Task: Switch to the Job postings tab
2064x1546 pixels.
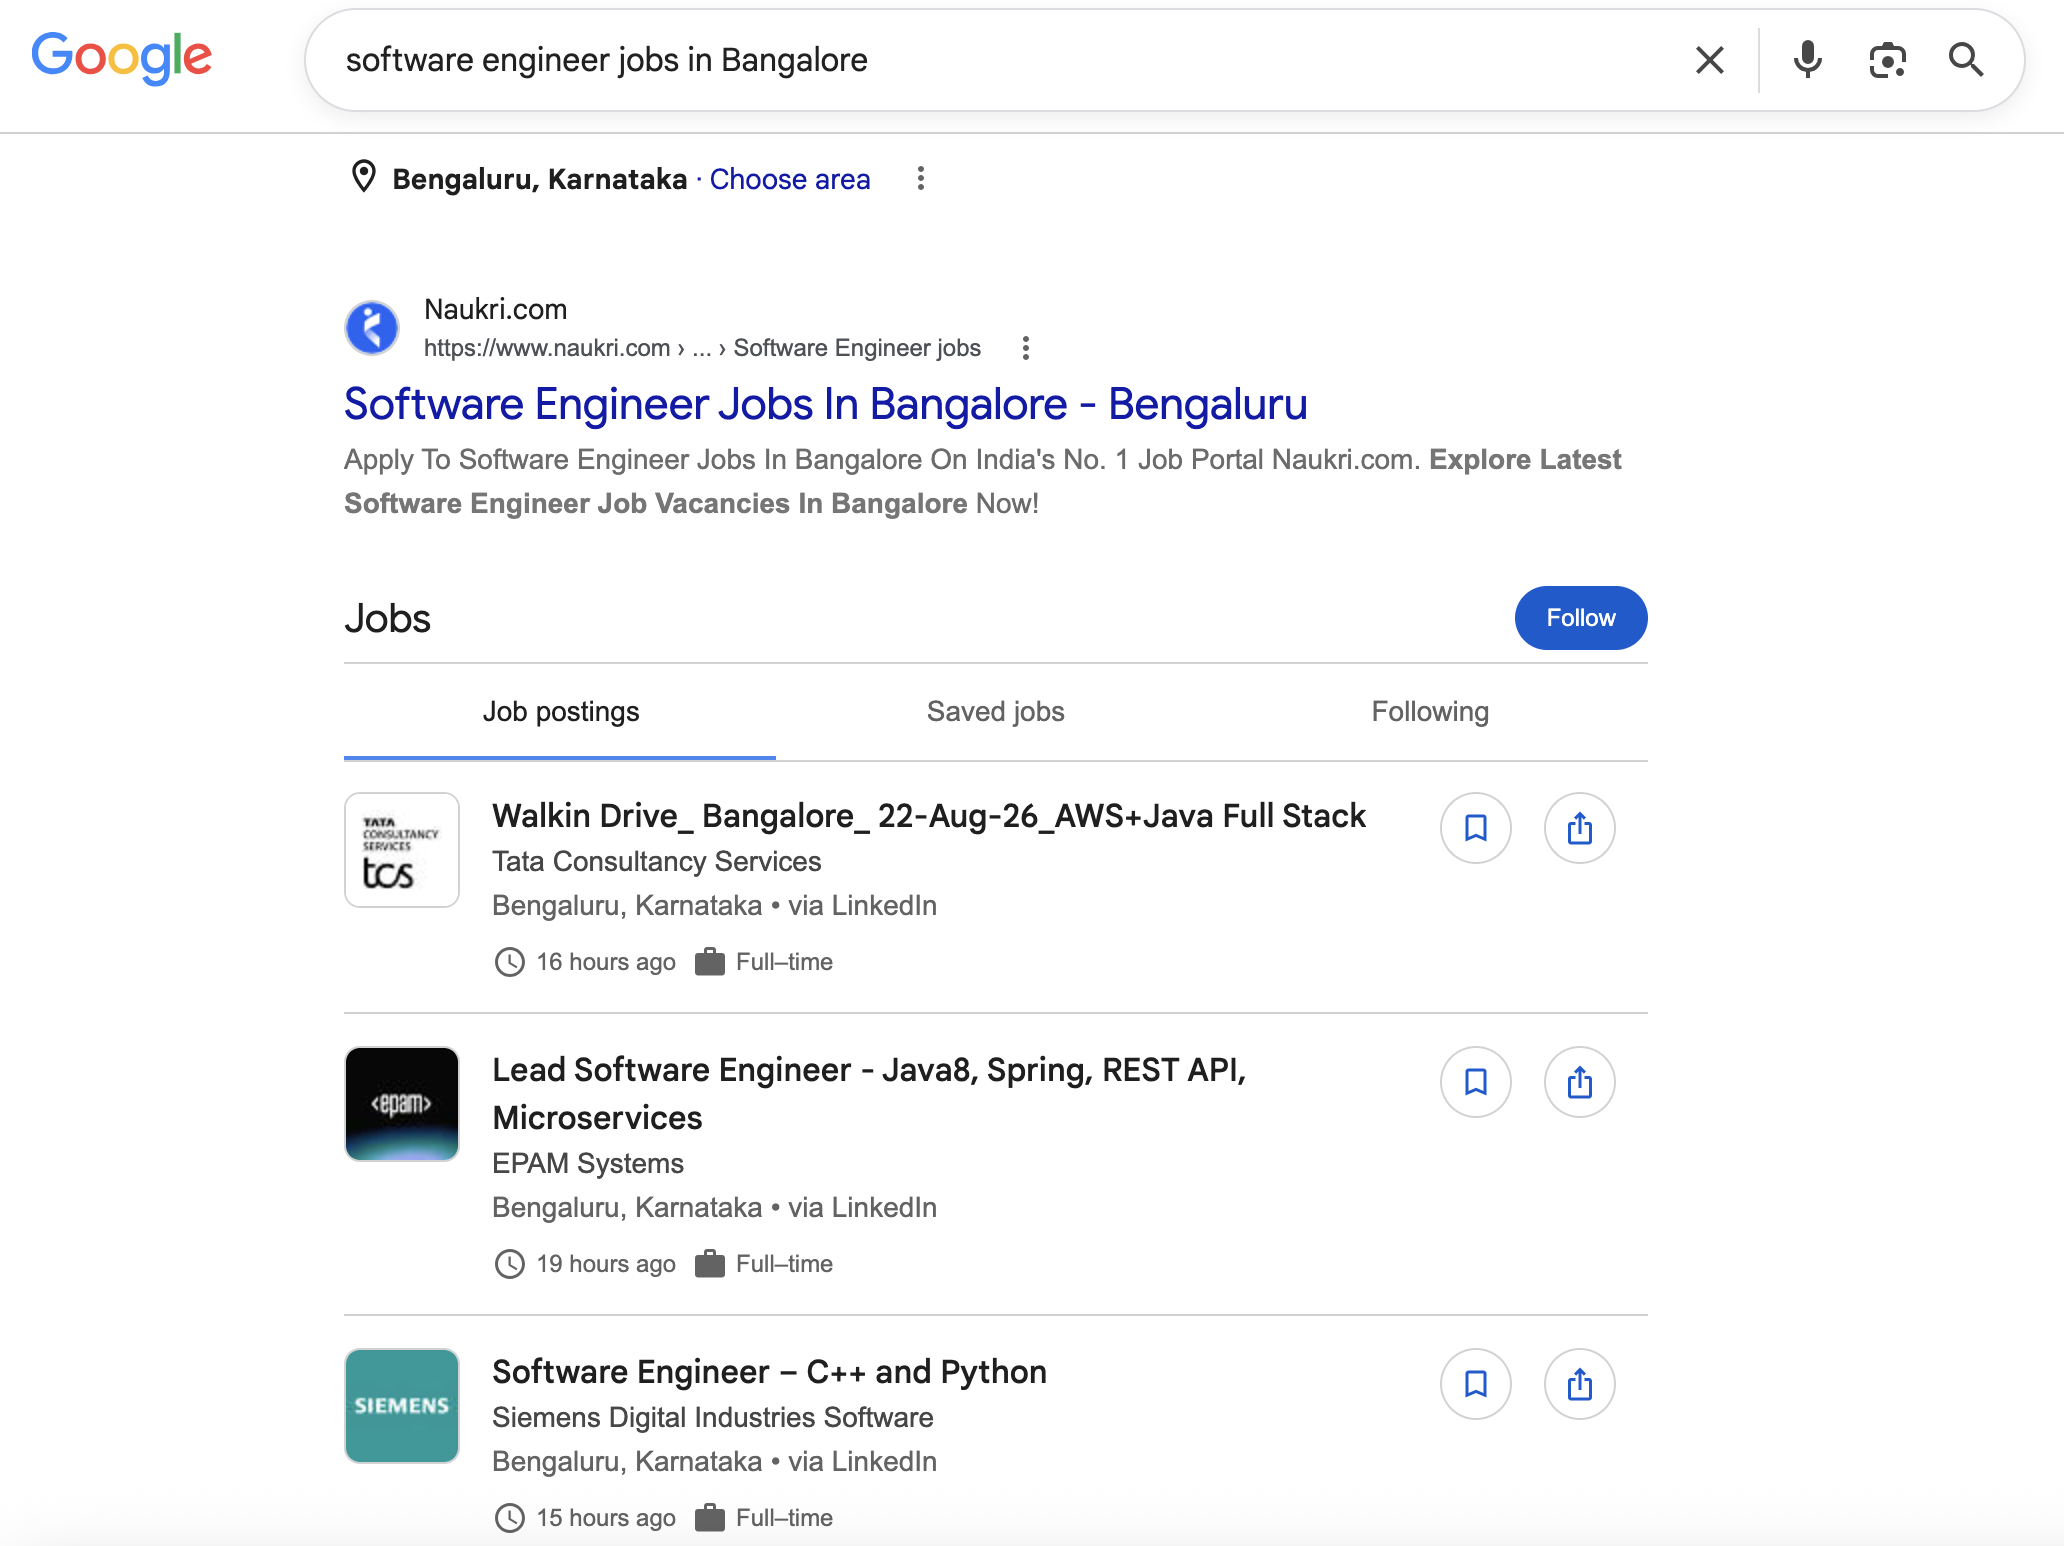Action: tap(560, 712)
